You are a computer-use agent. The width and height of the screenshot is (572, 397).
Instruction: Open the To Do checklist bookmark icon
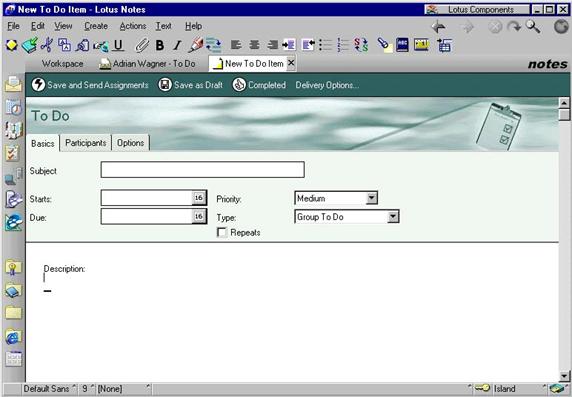click(x=13, y=153)
